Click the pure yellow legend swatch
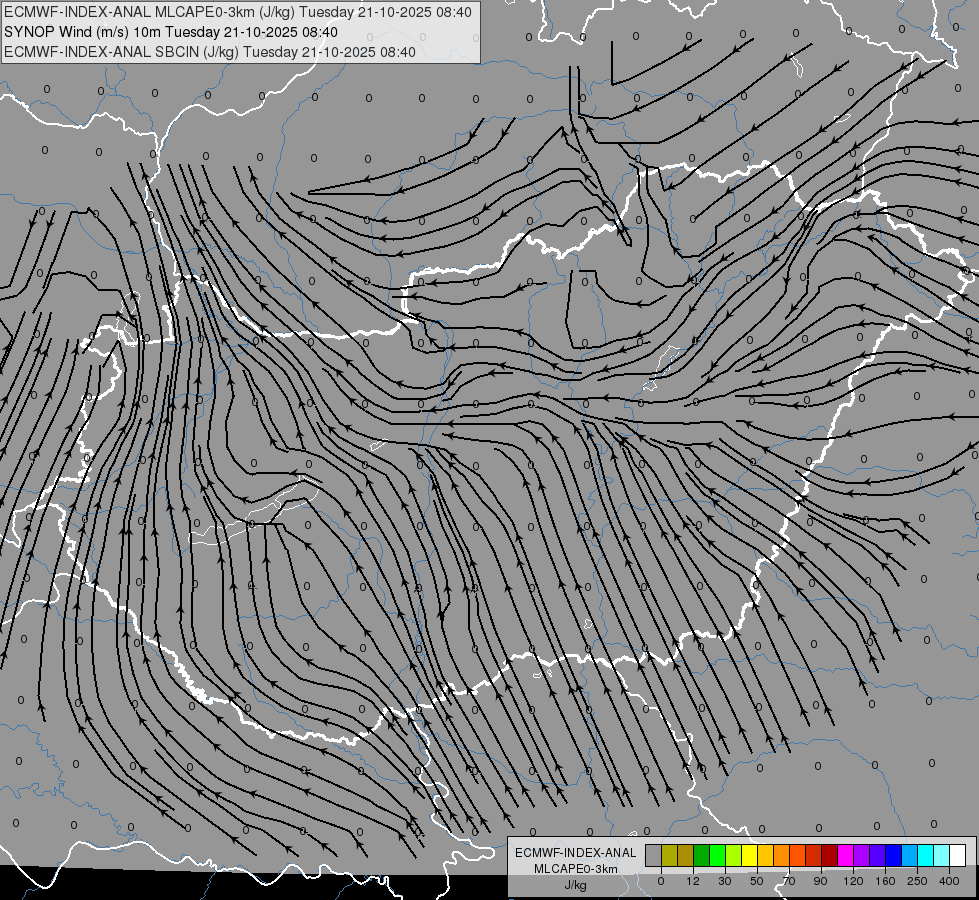The image size is (979, 900). (749, 855)
